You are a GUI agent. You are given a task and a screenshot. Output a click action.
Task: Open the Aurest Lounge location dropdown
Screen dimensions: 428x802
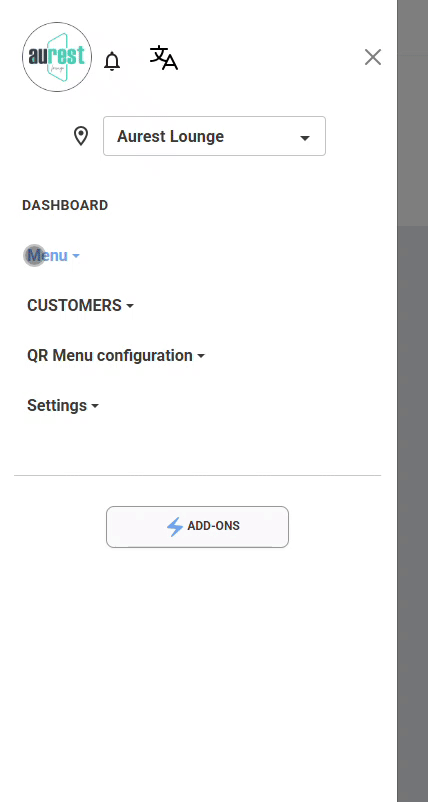pyautogui.click(x=214, y=136)
